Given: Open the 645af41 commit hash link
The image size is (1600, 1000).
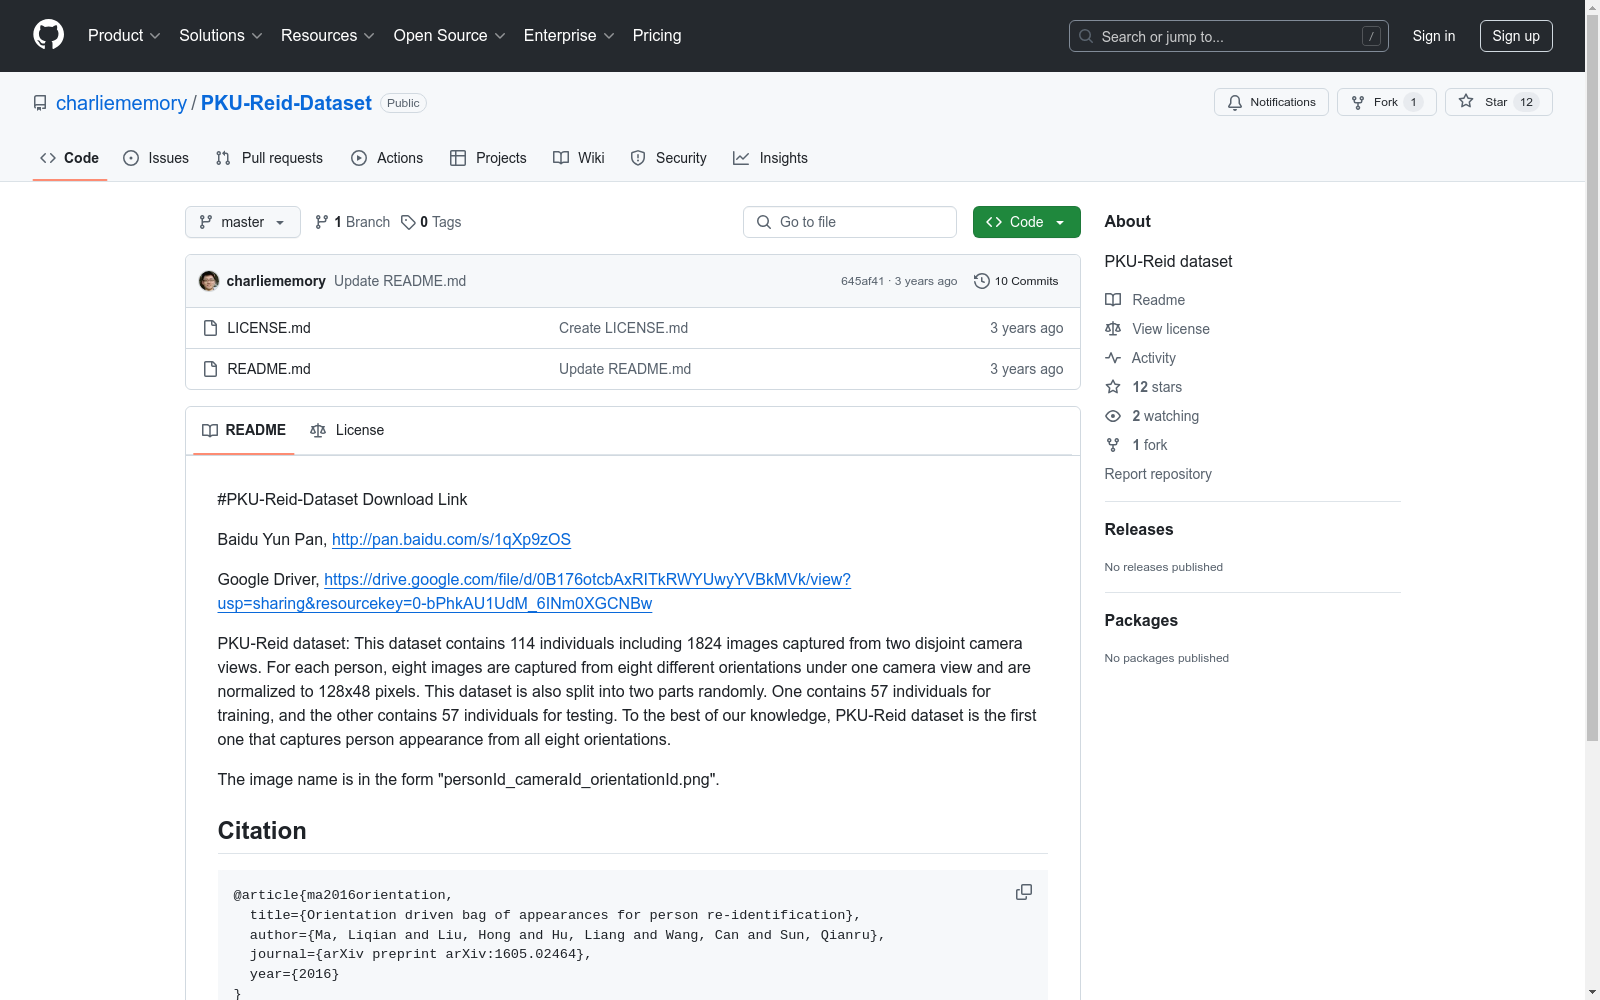Looking at the screenshot, I should 862,281.
